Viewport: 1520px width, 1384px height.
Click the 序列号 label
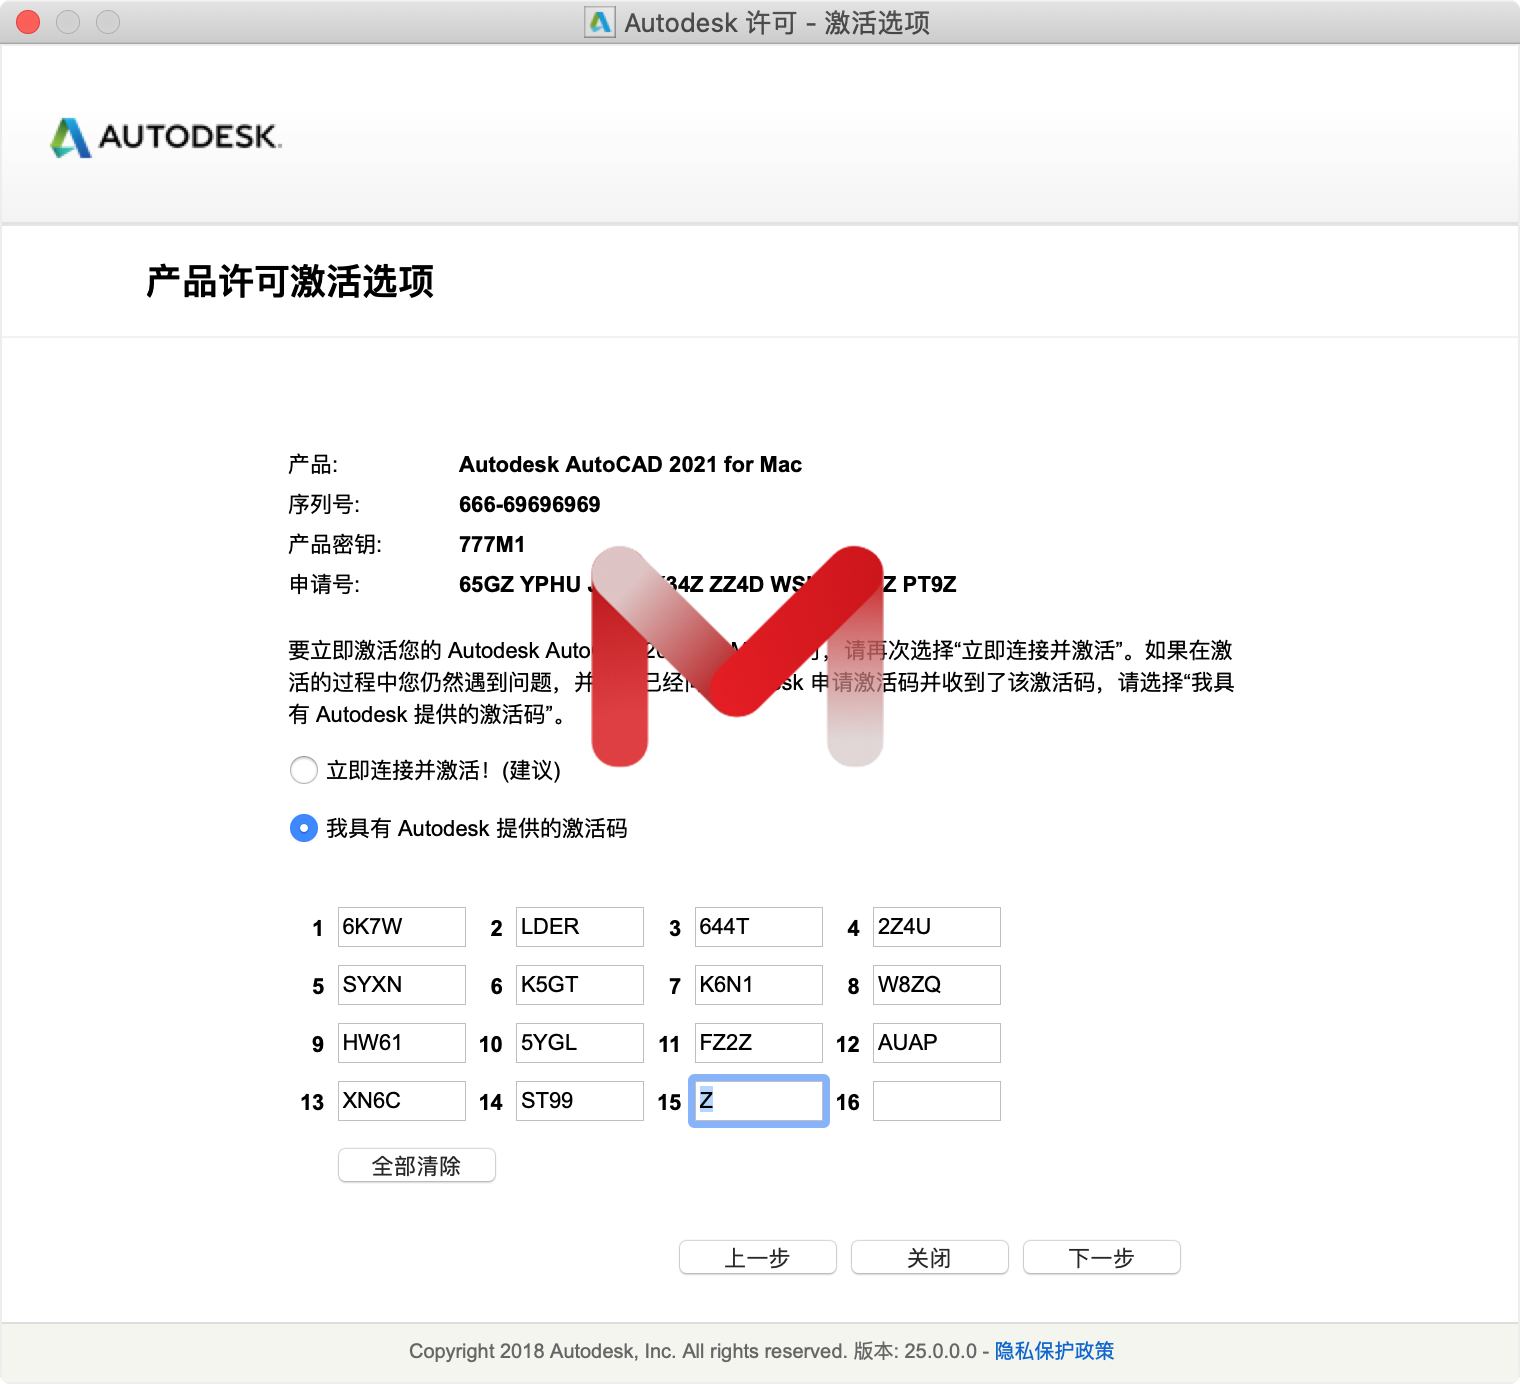pos(324,504)
